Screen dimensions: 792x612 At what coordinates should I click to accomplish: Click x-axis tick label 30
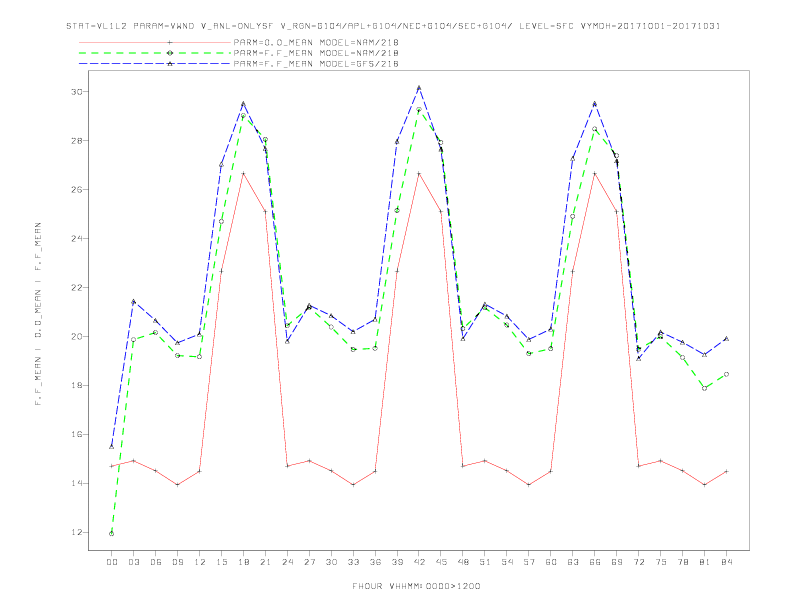click(331, 562)
